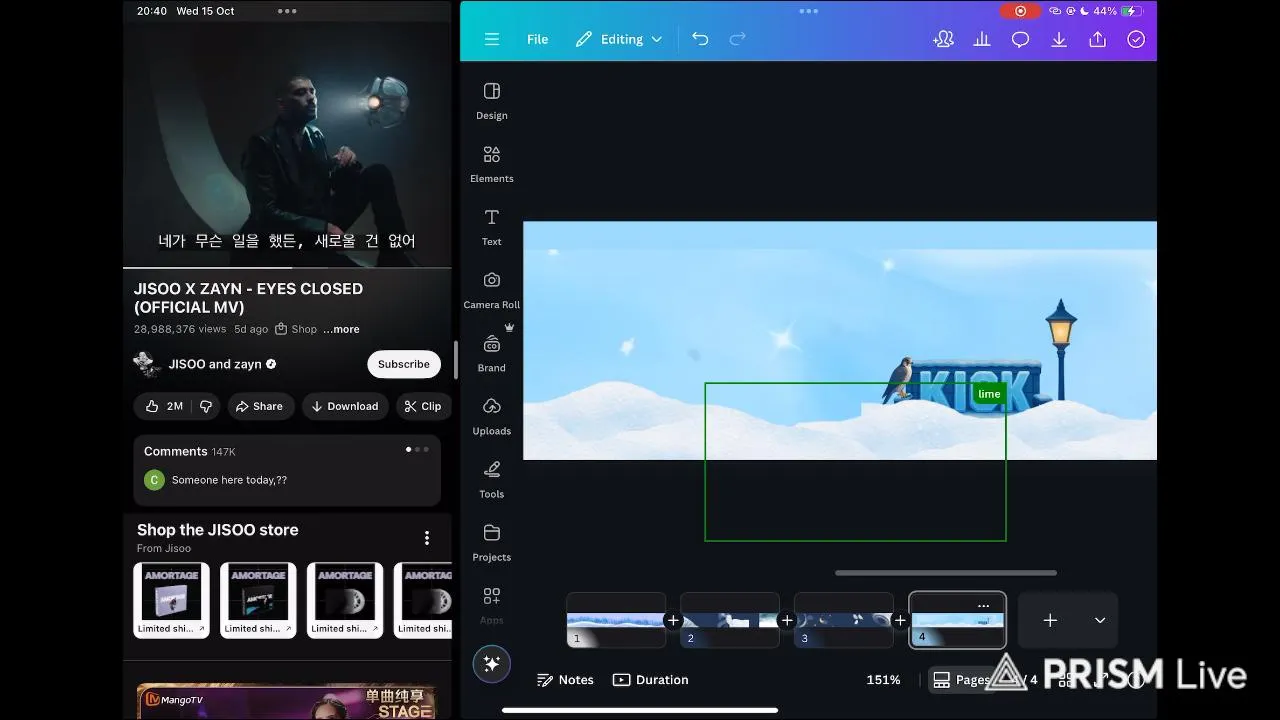Click the 151% zoom level

coord(883,680)
